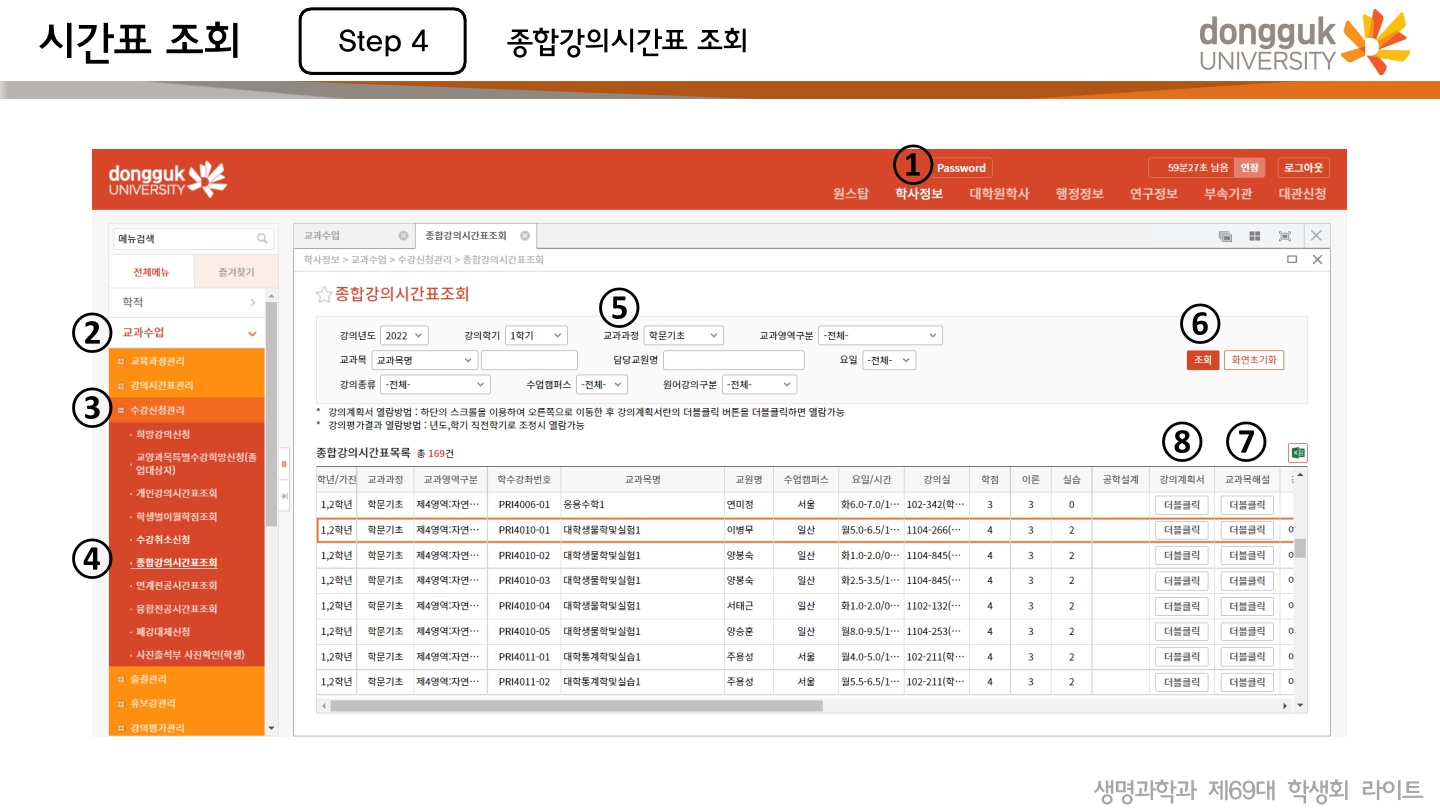The image size is (1440, 810).
Task: Open the 수업캠퍼스 dropdown
Action: point(601,384)
